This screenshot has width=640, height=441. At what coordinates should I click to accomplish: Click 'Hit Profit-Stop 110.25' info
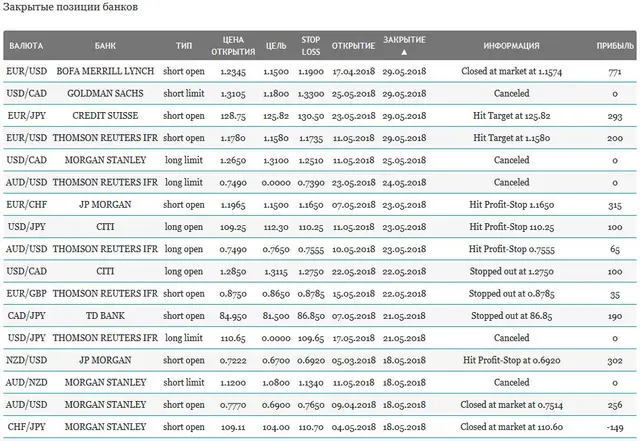coord(511,227)
